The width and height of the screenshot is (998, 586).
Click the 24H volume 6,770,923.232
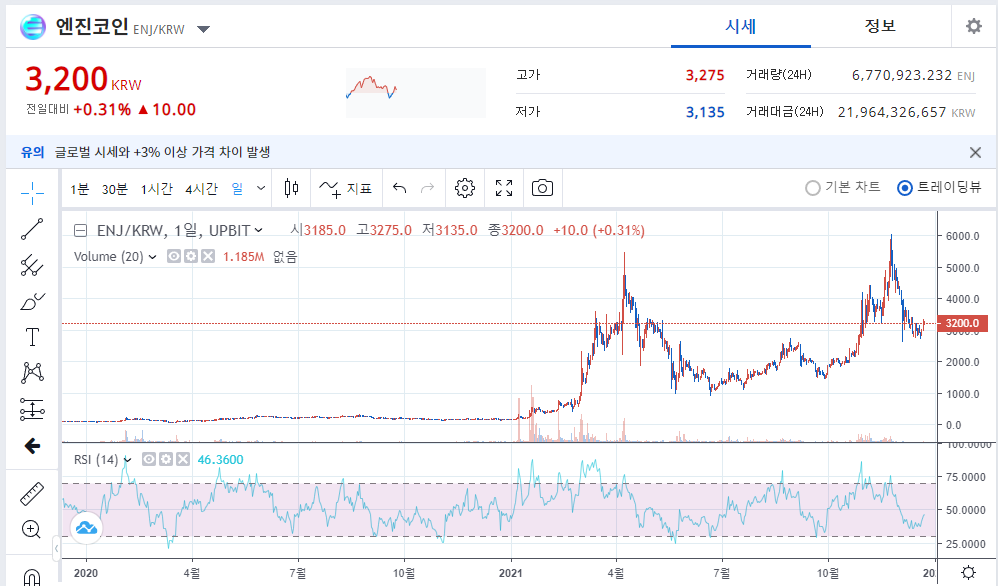coord(902,75)
